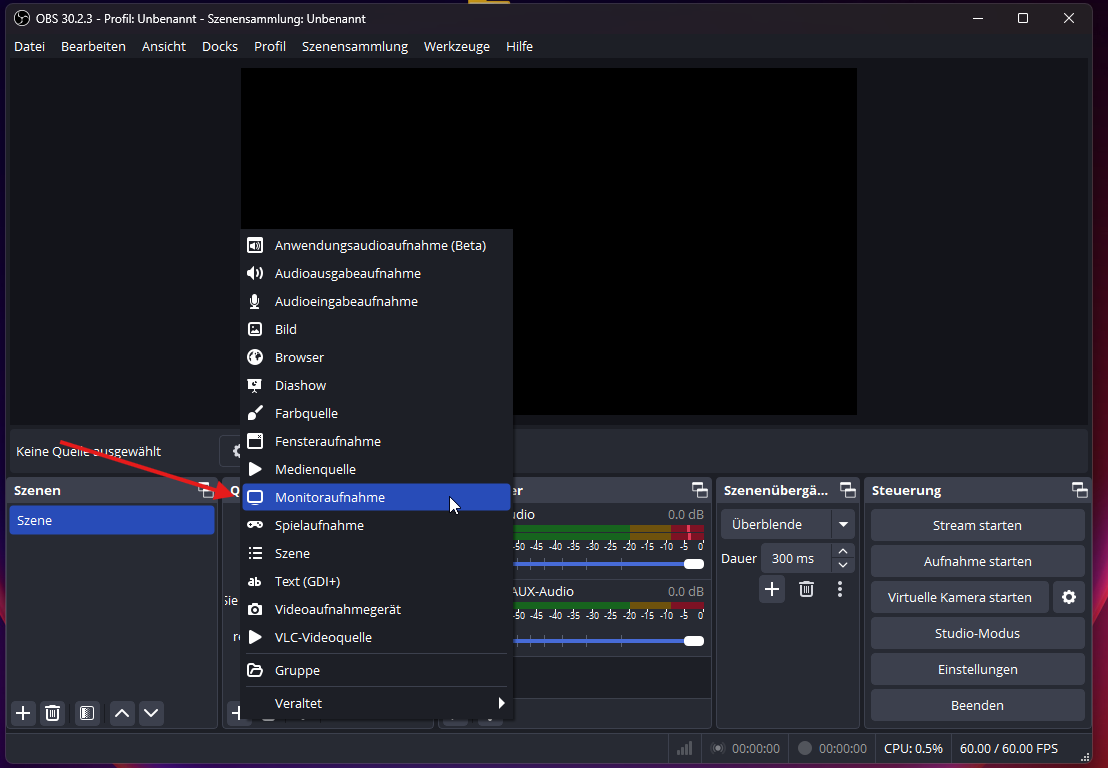This screenshot has width=1108, height=768.
Task: Click the 'CPU: 0.5%' status bar entry
Action: [913, 748]
